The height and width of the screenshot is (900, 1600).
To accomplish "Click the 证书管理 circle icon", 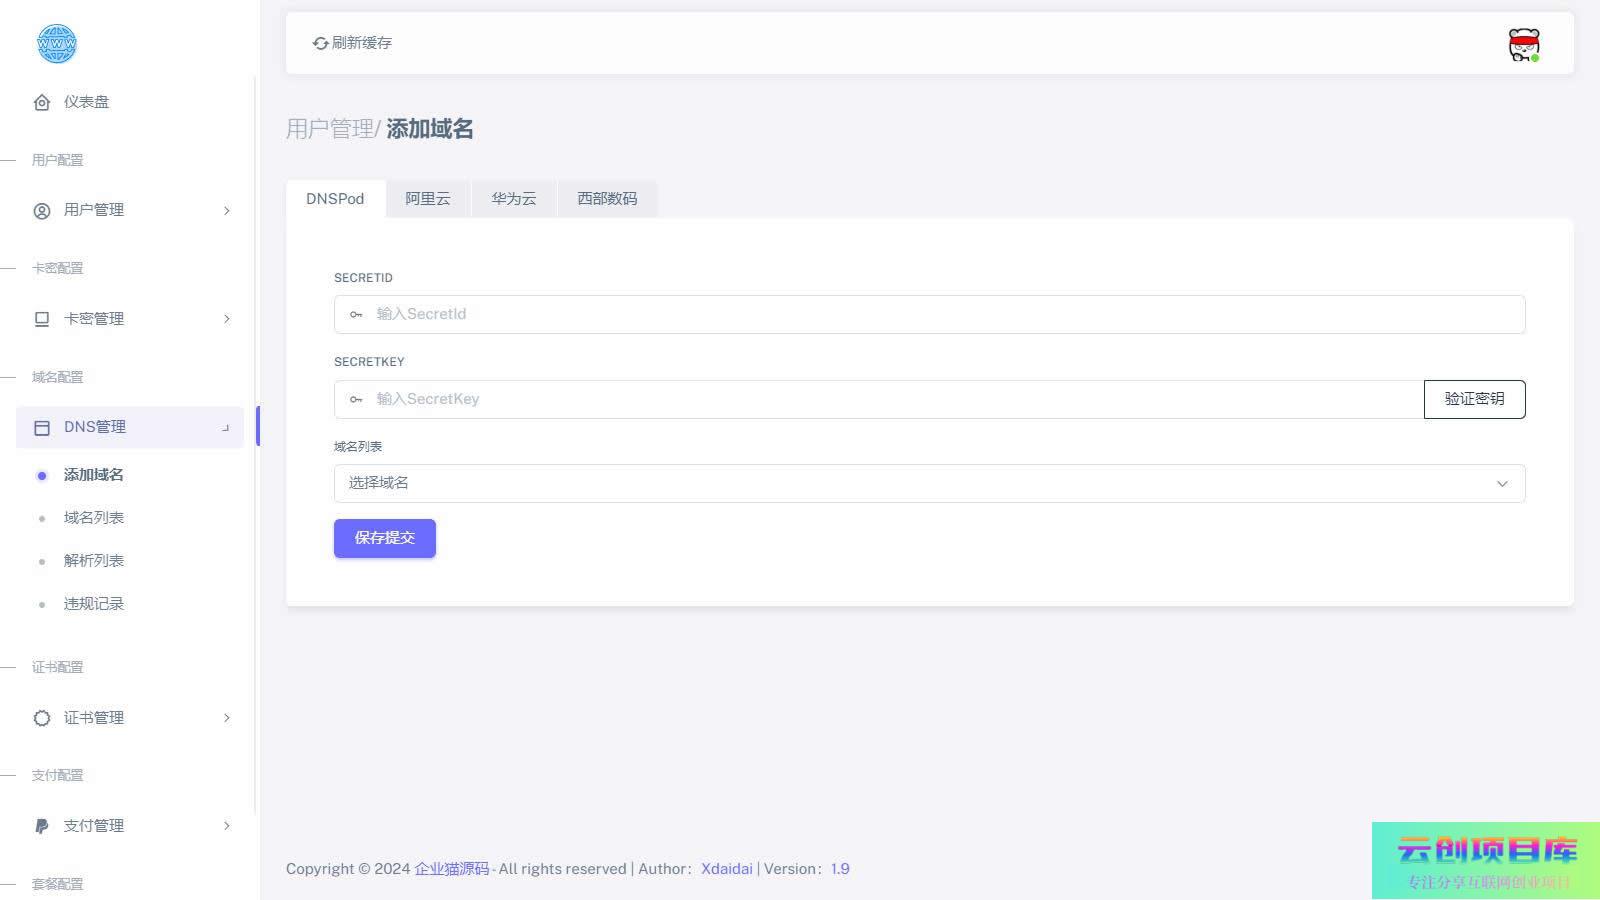I will click(42, 718).
